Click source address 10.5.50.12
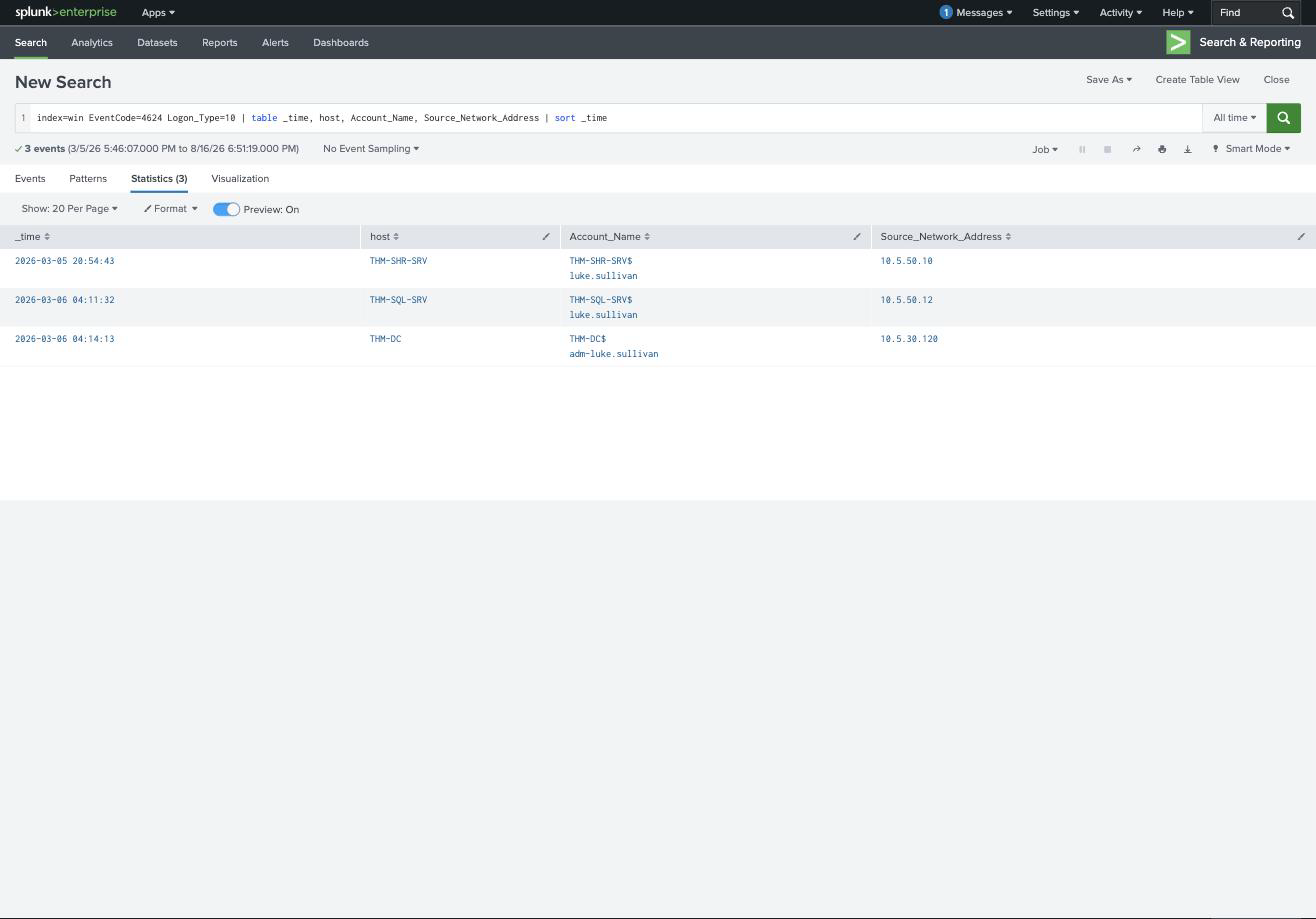This screenshot has width=1316, height=919. pos(906,300)
